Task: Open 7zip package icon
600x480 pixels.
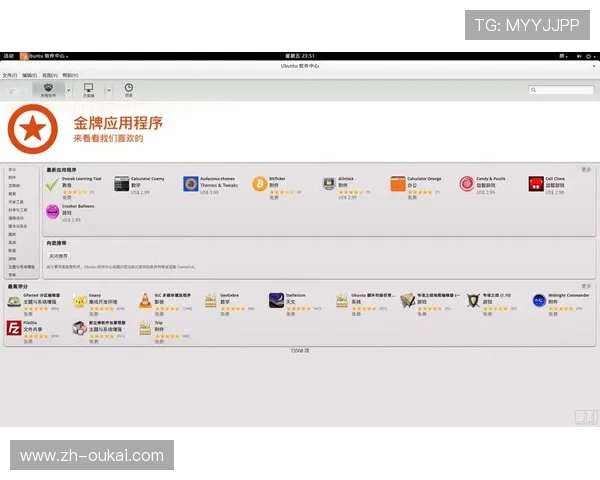Action: [x=145, y=328]
